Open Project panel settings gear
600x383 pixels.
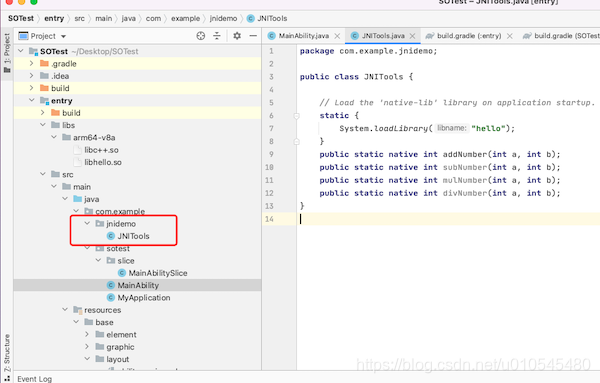[237, 36]
